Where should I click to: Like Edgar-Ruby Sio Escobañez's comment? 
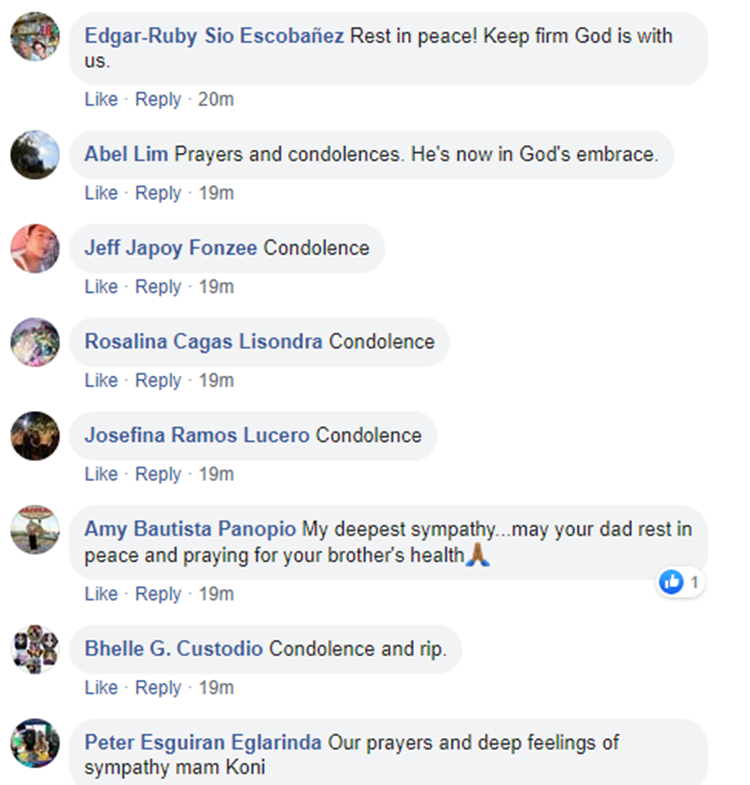coord(101,100)
